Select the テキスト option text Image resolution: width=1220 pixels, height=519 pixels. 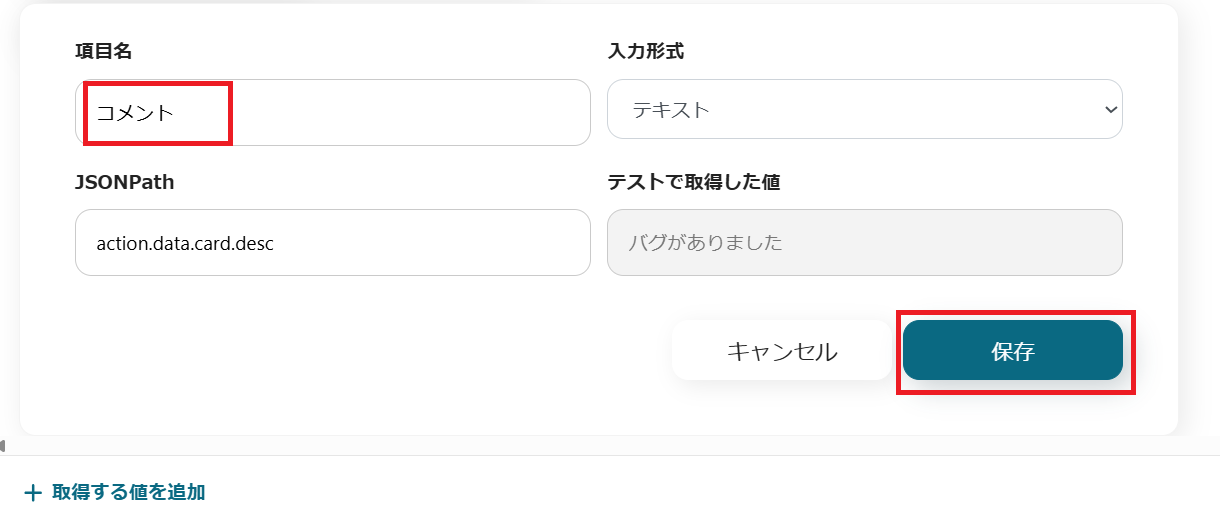(x=671, y=110)
